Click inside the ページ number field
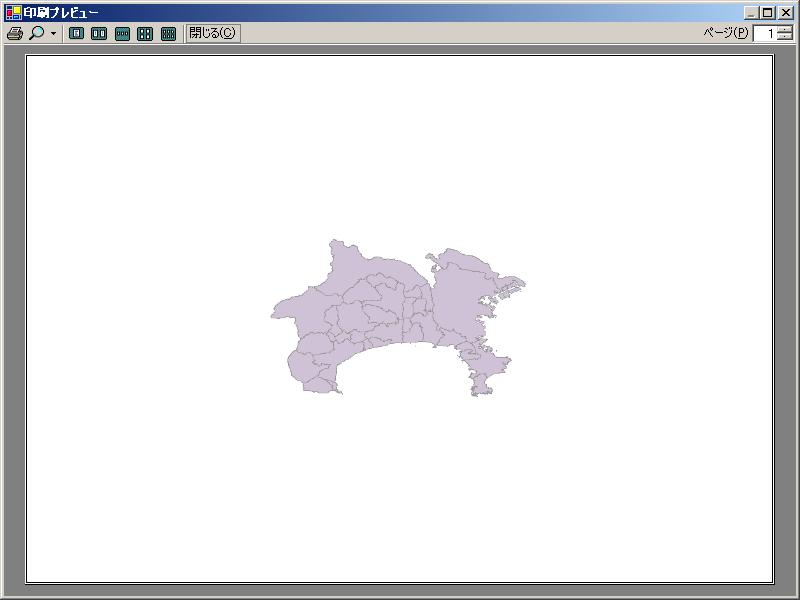Viewport: 800px width, 600px height. tap(763, 32)
